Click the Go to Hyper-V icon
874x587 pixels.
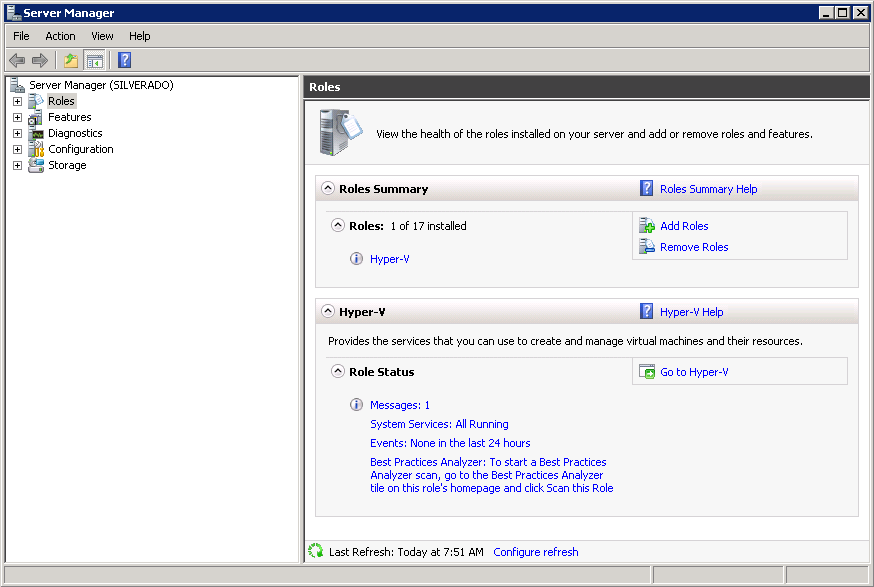tap(647, 371)
